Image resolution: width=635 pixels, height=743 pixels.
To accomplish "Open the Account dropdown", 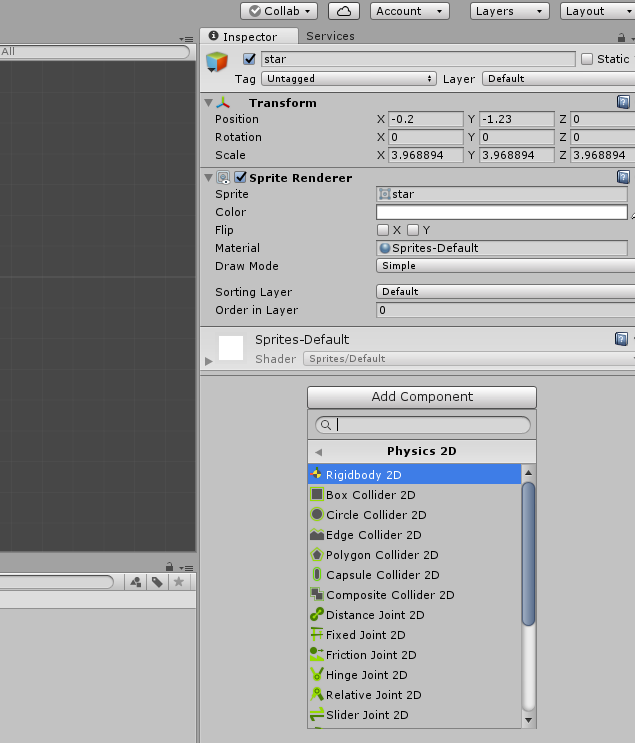I will click(409, 11).
